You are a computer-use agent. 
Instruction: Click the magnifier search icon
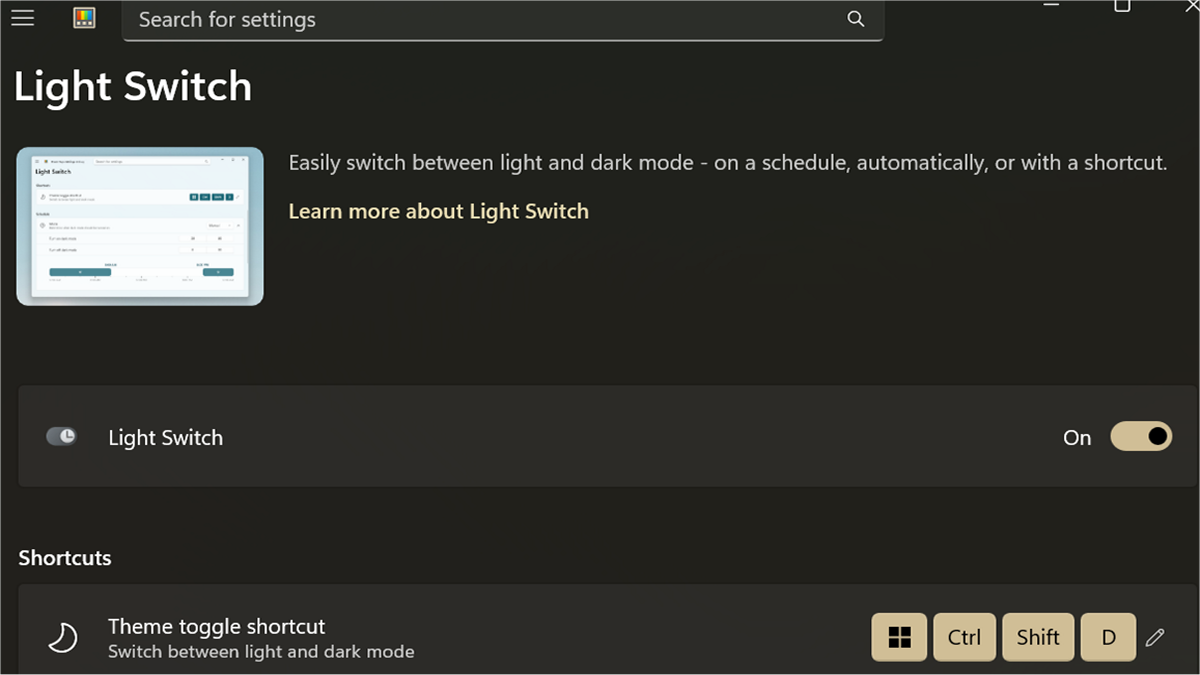pyautogui.click(x=855, y=19)
